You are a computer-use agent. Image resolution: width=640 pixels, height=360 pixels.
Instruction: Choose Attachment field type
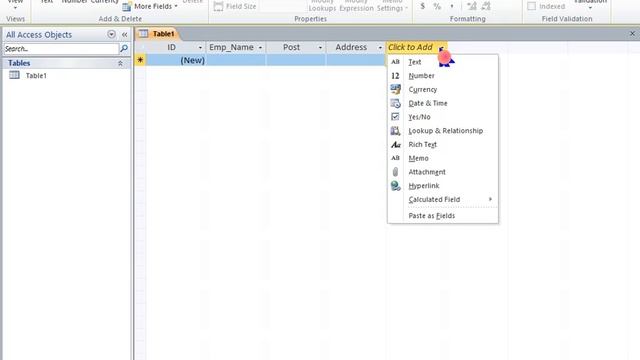click(x=443, y=172)
